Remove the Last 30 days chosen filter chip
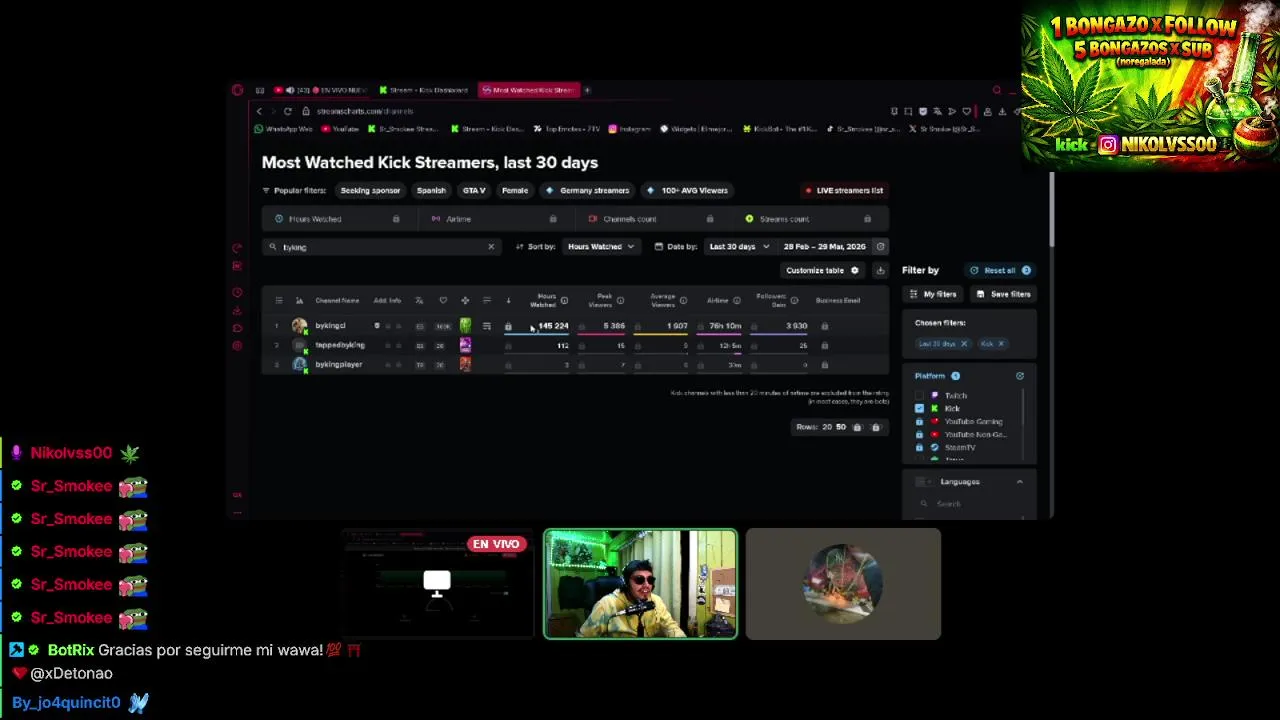Image resolution: width=1280 pixels, height=720 pixels. [964, 344]
